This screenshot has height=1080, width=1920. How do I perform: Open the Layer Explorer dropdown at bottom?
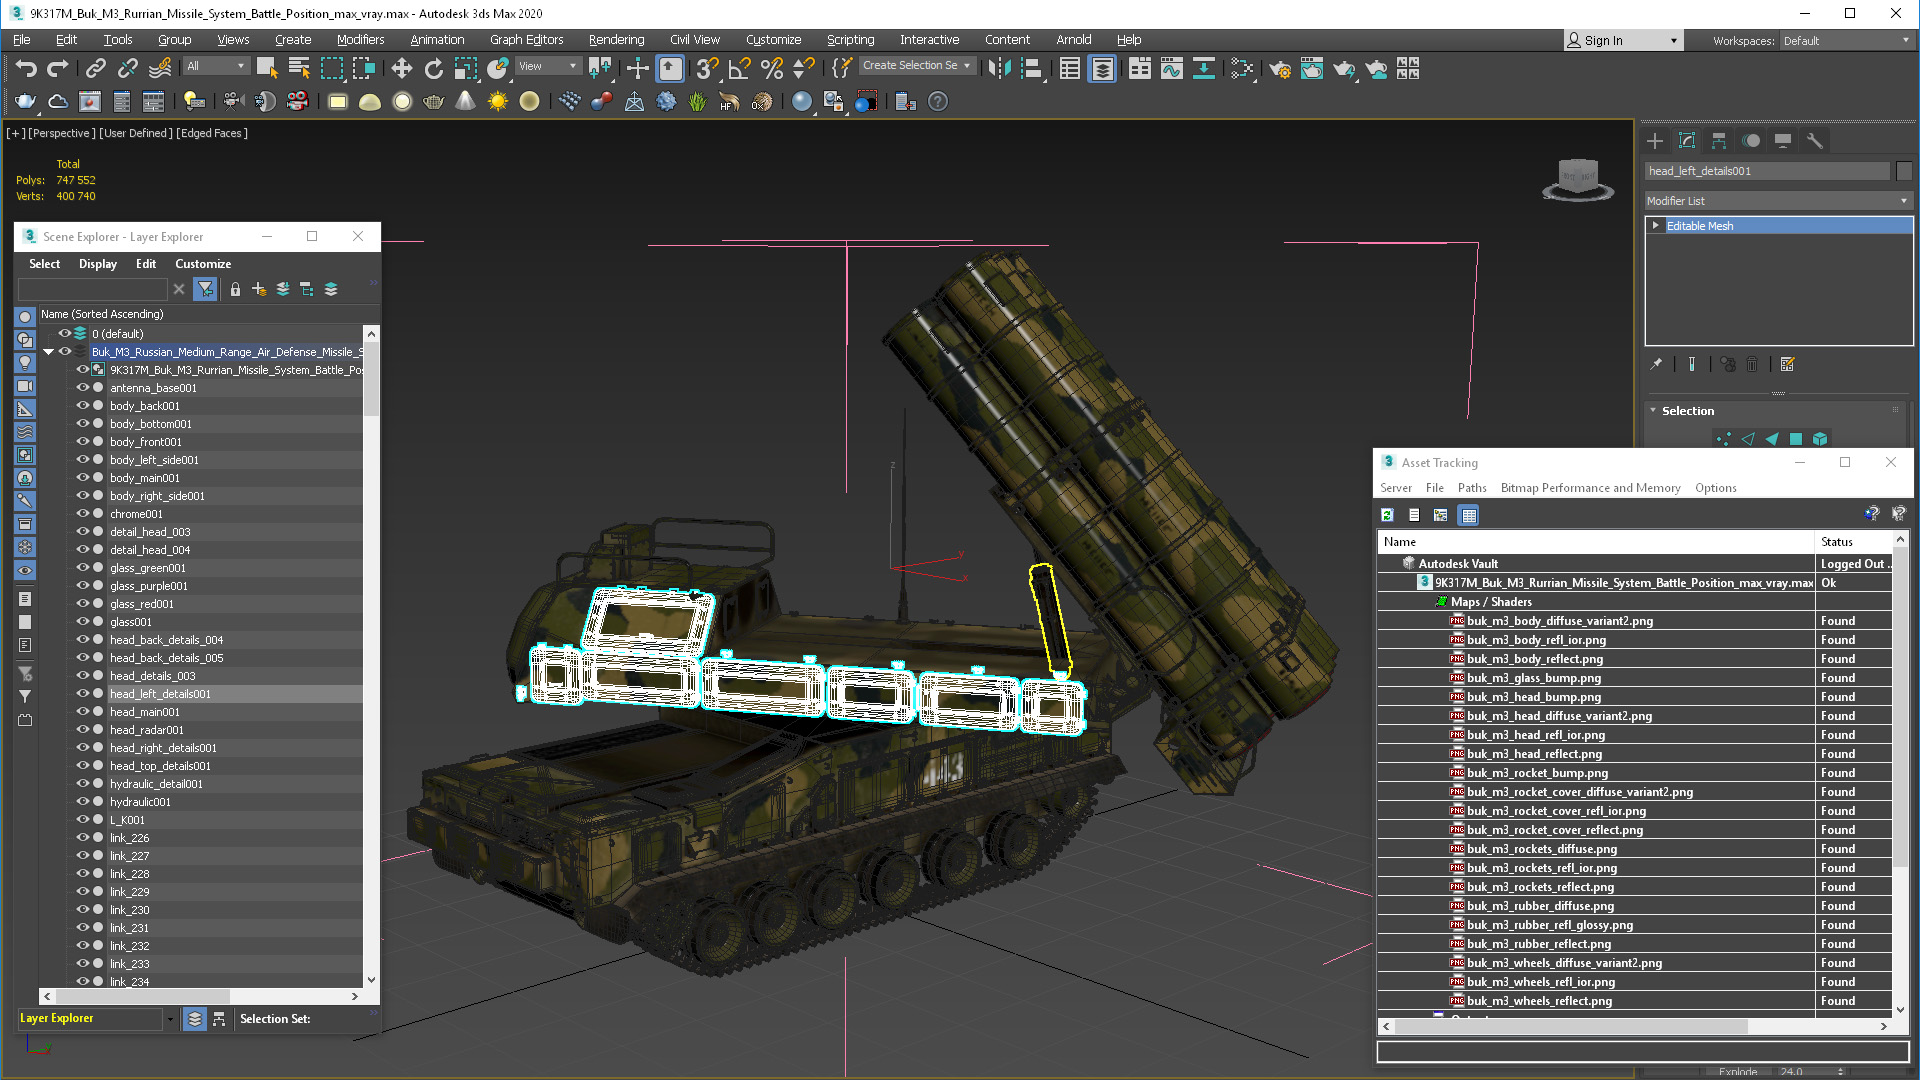point(170,1019)
